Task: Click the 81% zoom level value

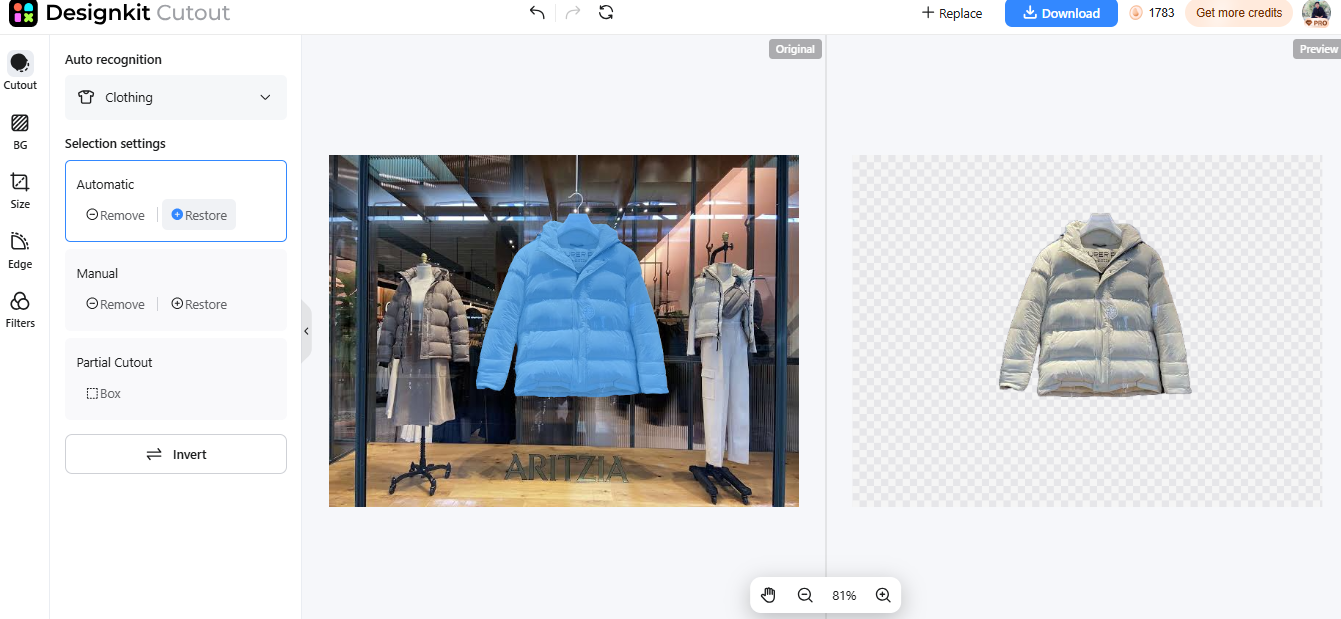Action: (x=844, y=595)
